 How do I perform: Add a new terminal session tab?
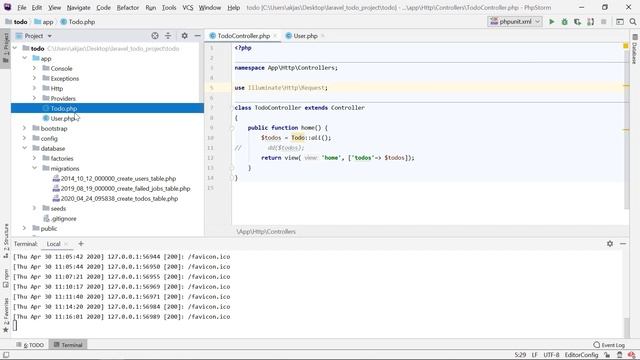tap(81, 244)
